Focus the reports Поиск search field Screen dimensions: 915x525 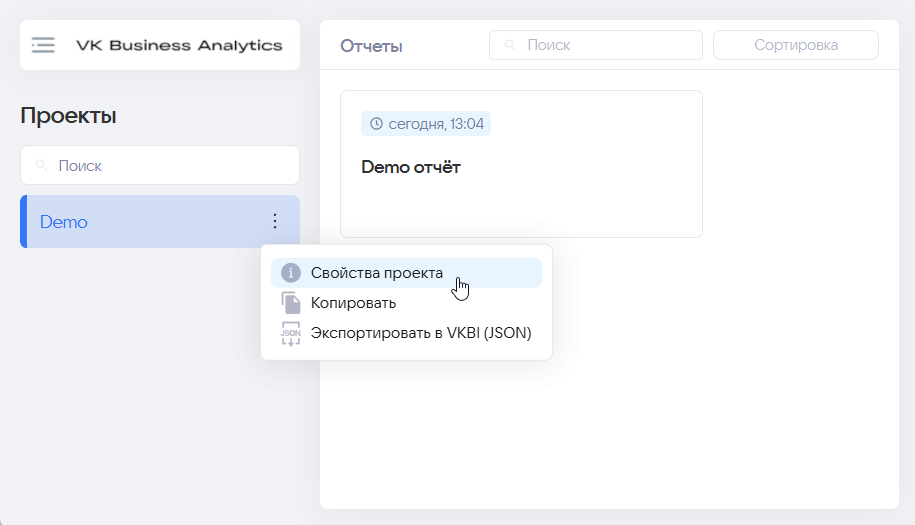pos(596,45)
